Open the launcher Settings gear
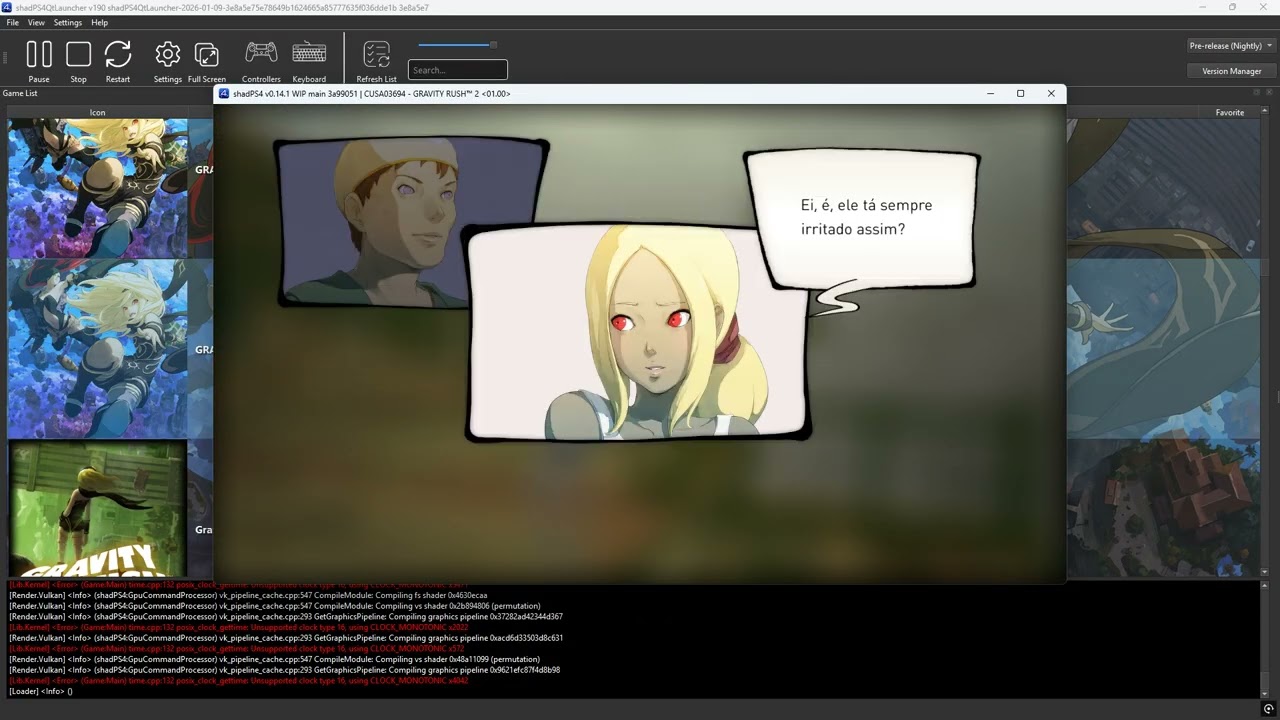Image resolution: width=1280 pixels, height=720 pixels. [168, 54]
